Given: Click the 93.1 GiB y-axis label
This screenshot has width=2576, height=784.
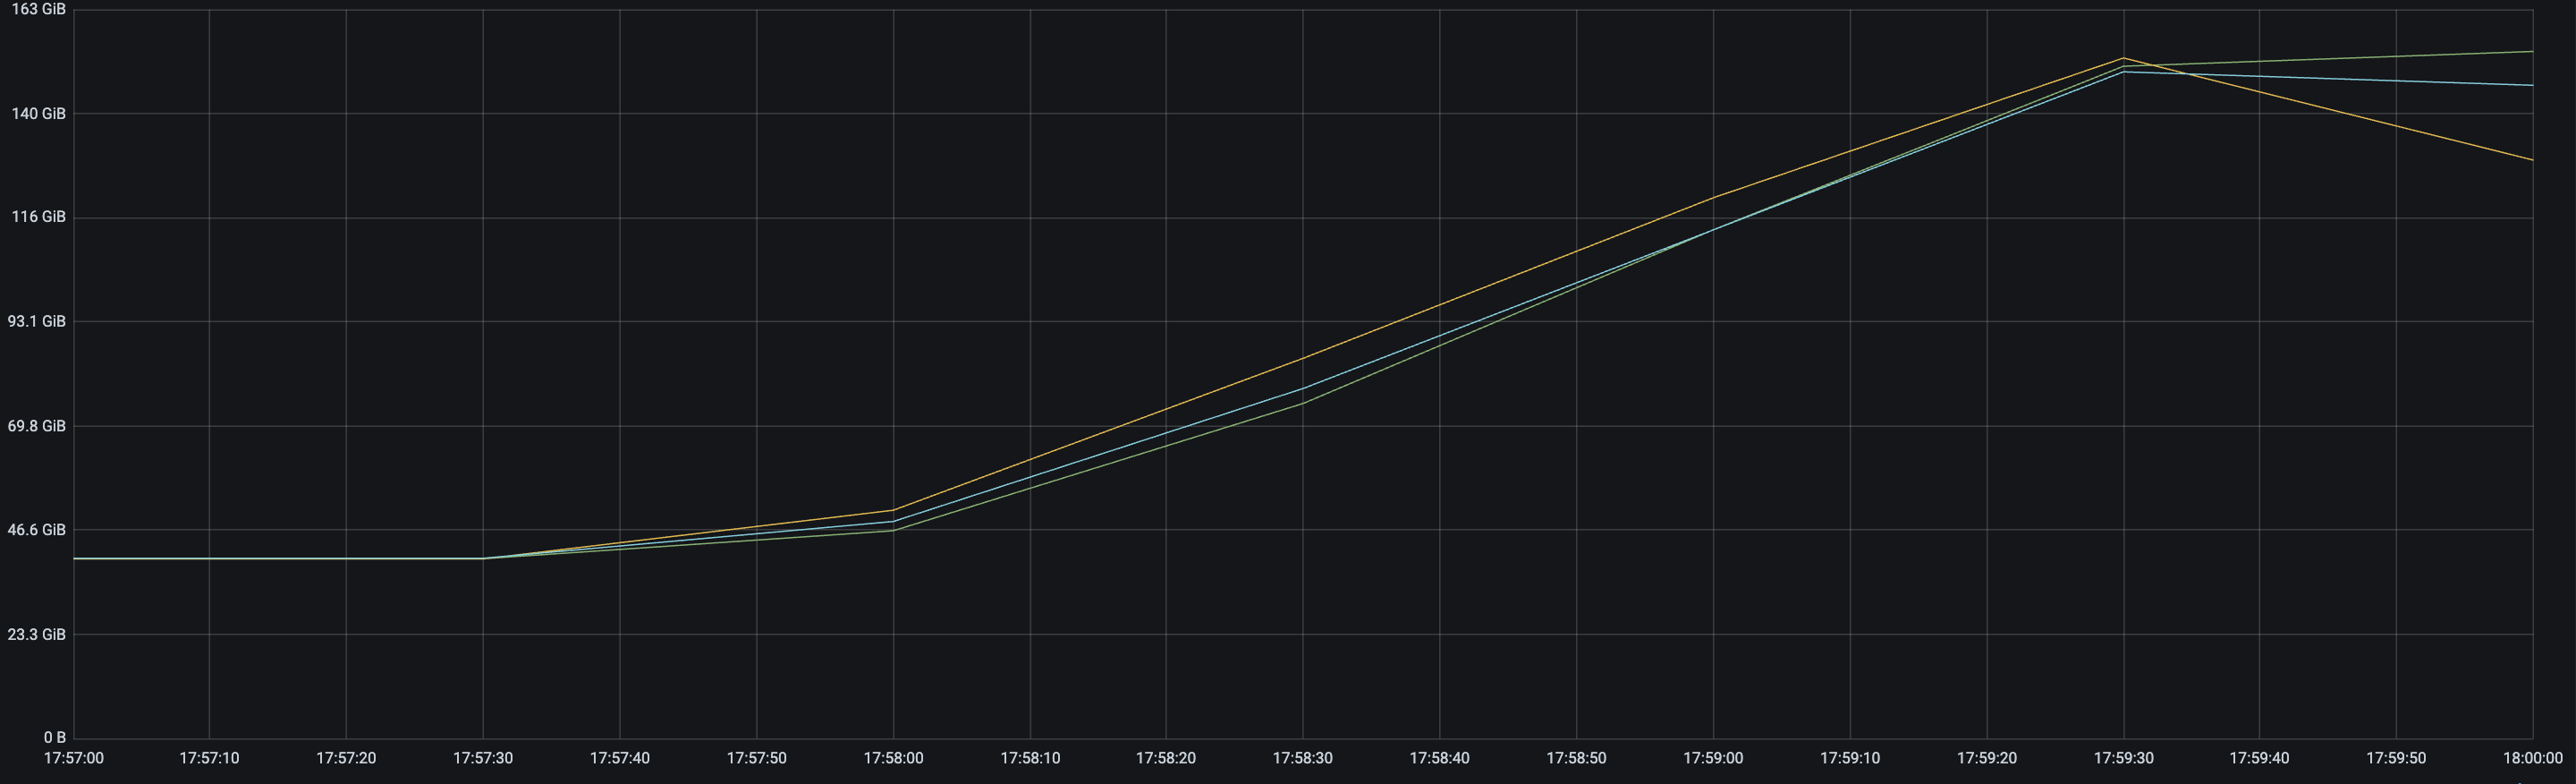Looking at the screenshot, I should (x=37, y=321).
